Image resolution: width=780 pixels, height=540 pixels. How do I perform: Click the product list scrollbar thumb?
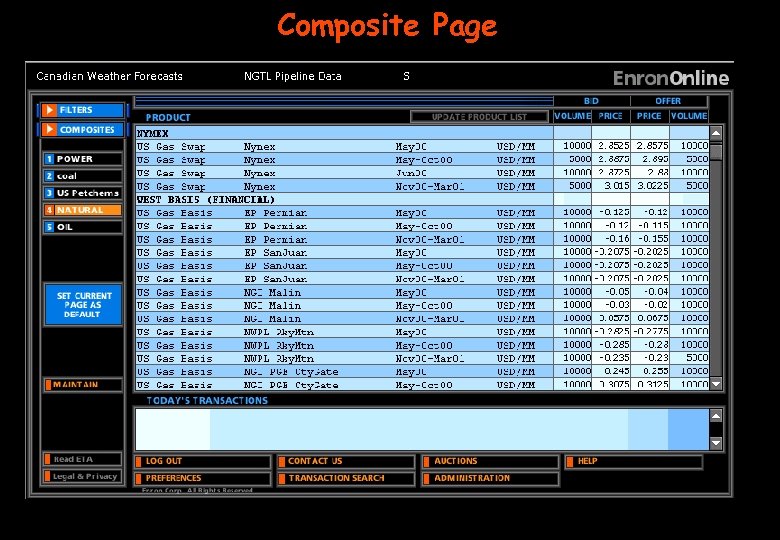[x=716, y=150]
